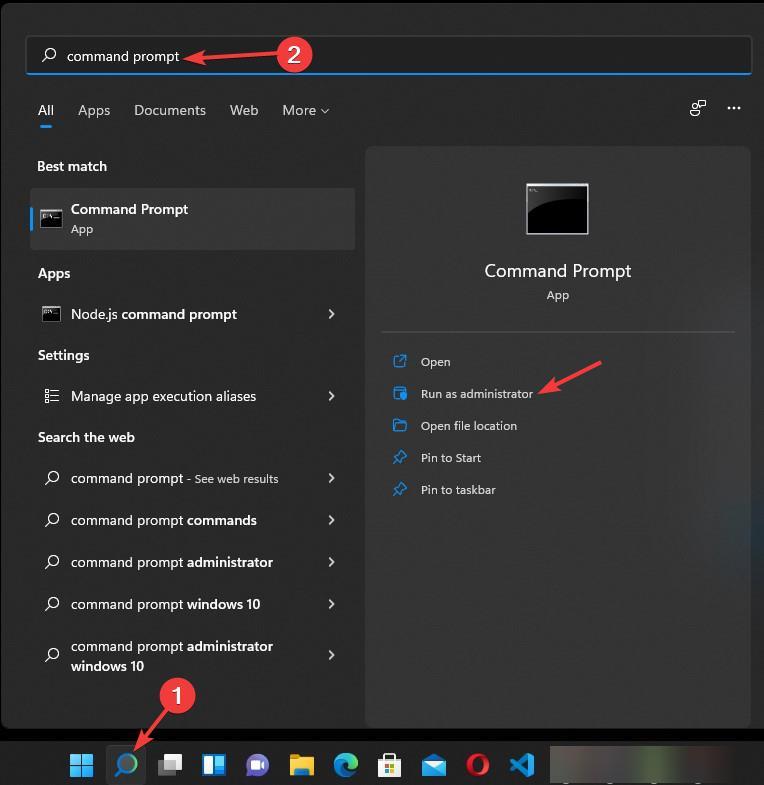Switch to the Documents tab

pos(170,110)
